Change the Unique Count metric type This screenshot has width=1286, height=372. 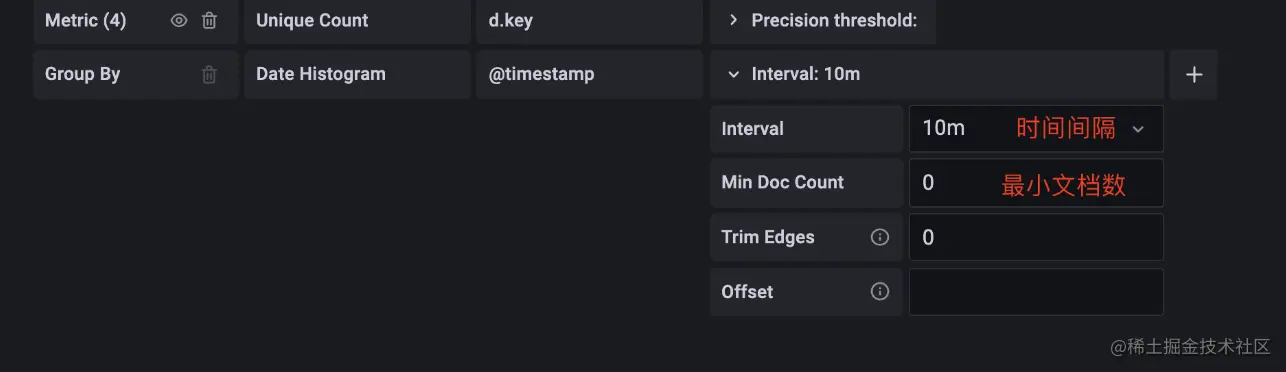(357, 20)
